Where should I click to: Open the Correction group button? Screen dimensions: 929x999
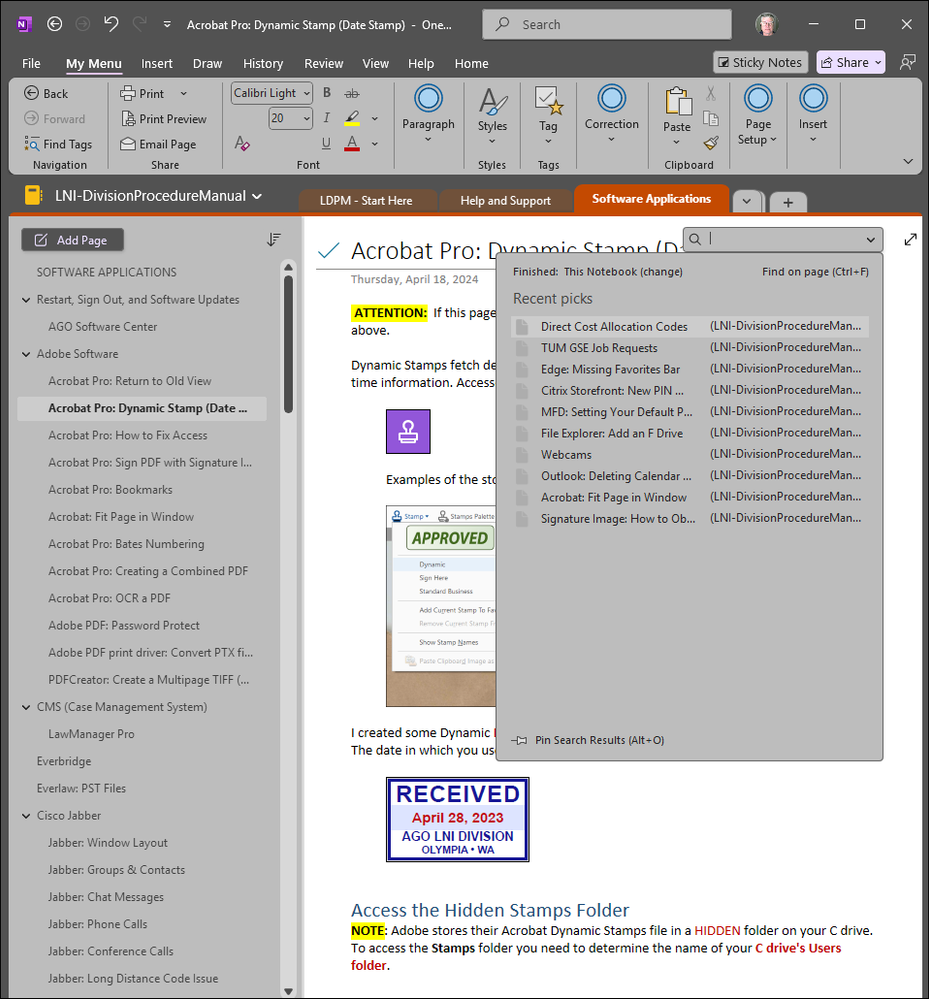[x=612, y=113]
